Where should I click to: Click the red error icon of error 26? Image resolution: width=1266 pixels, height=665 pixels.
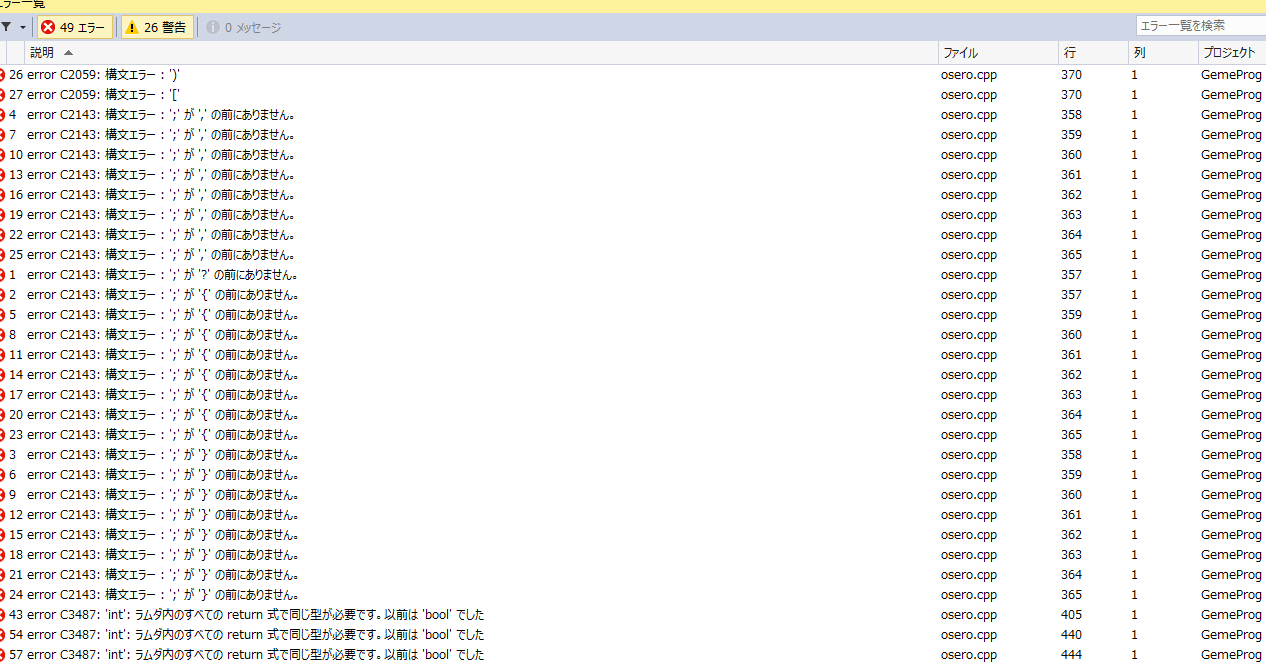(x=2, y=74)
